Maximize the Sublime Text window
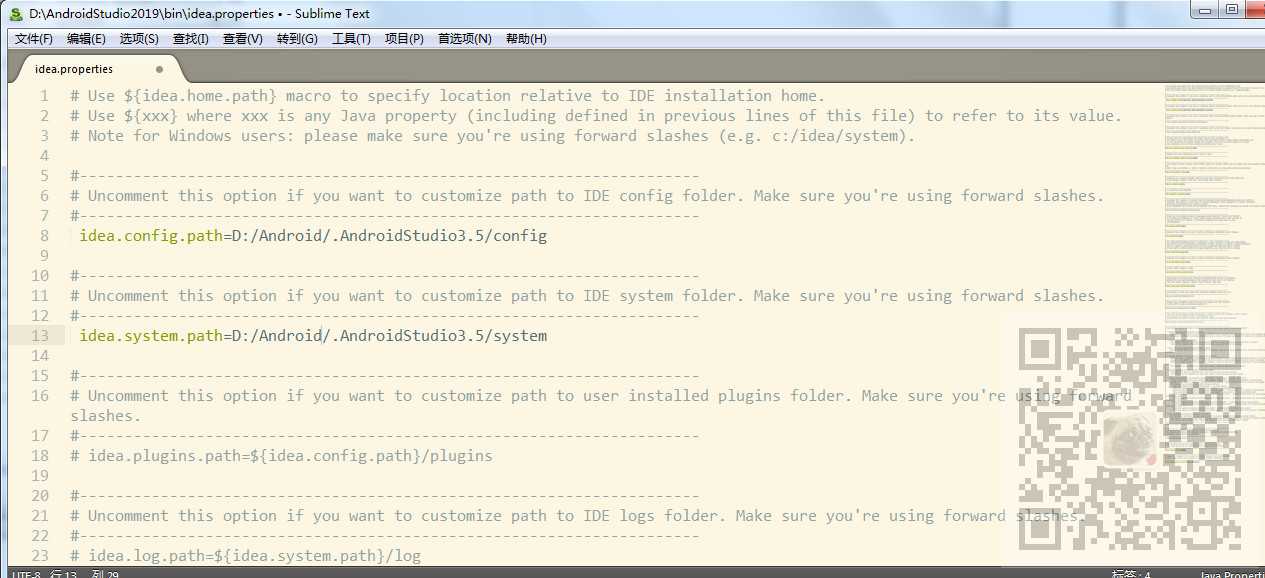Image resolution: width=1265 pixels, height=578 pixels. [x=1232, y=9]
